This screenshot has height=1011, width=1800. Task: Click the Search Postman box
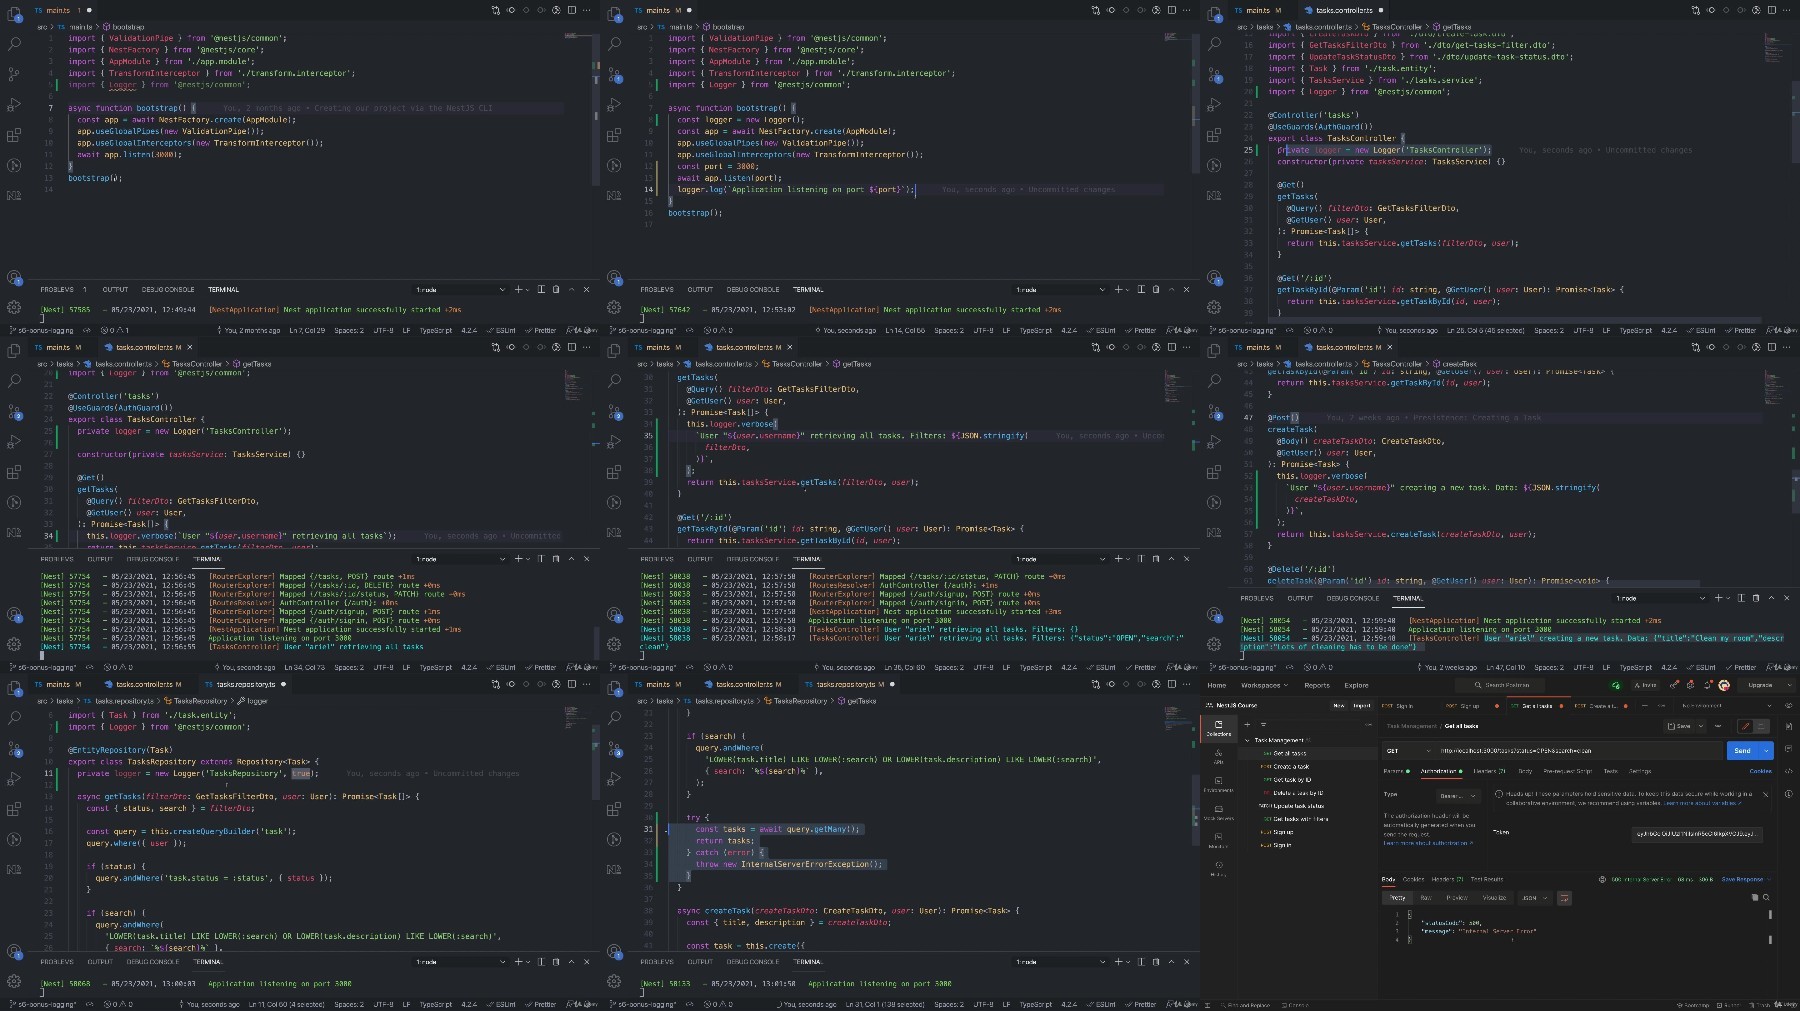tap(1500, 685)
